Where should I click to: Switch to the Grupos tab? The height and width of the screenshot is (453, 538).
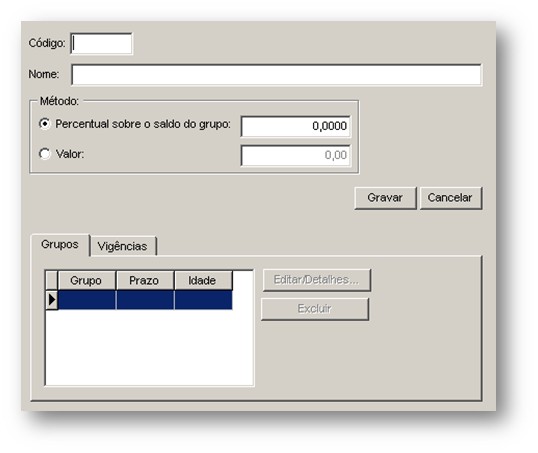[x=60, y=245]
